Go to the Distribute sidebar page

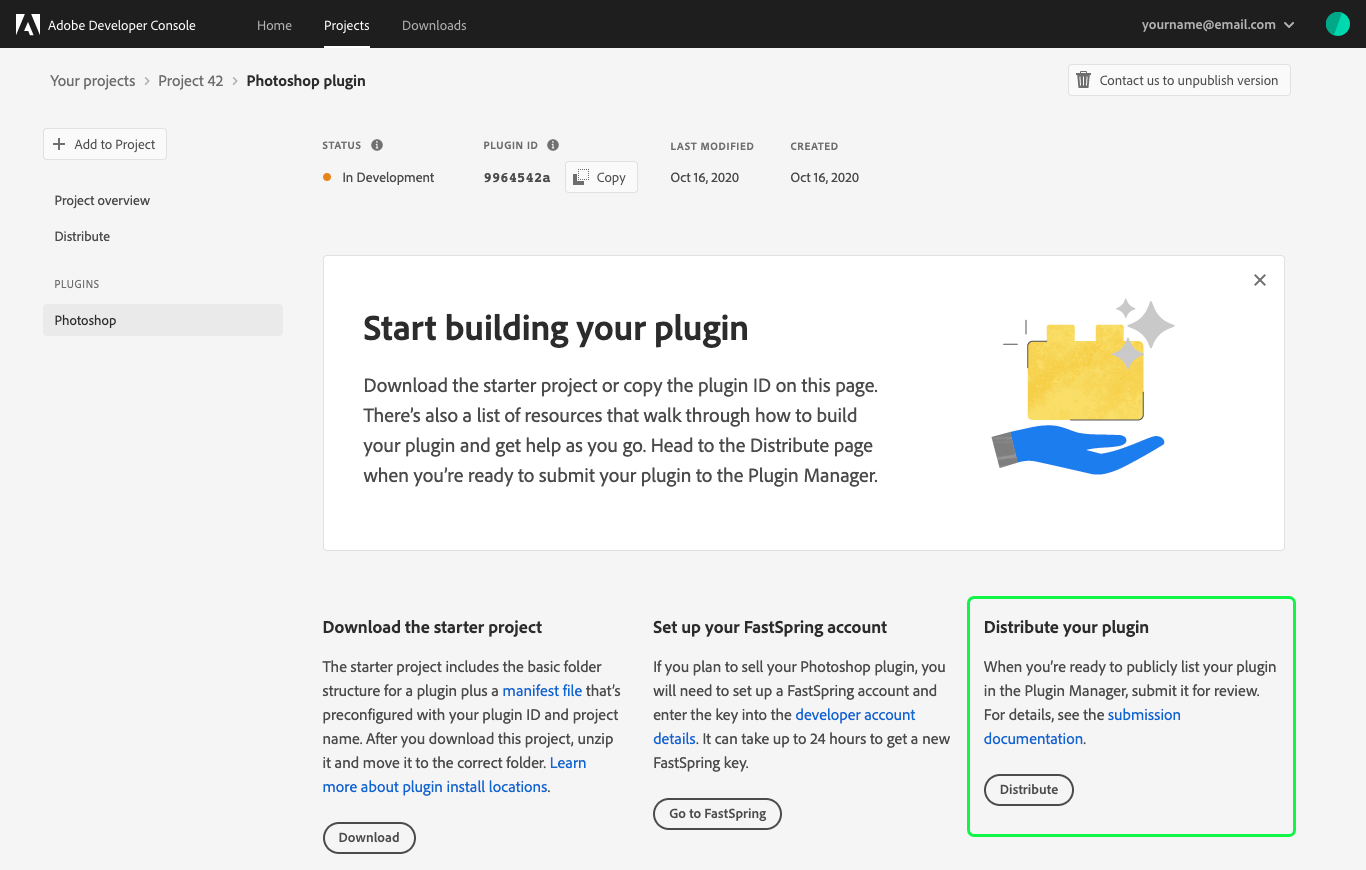pos(81,236)
